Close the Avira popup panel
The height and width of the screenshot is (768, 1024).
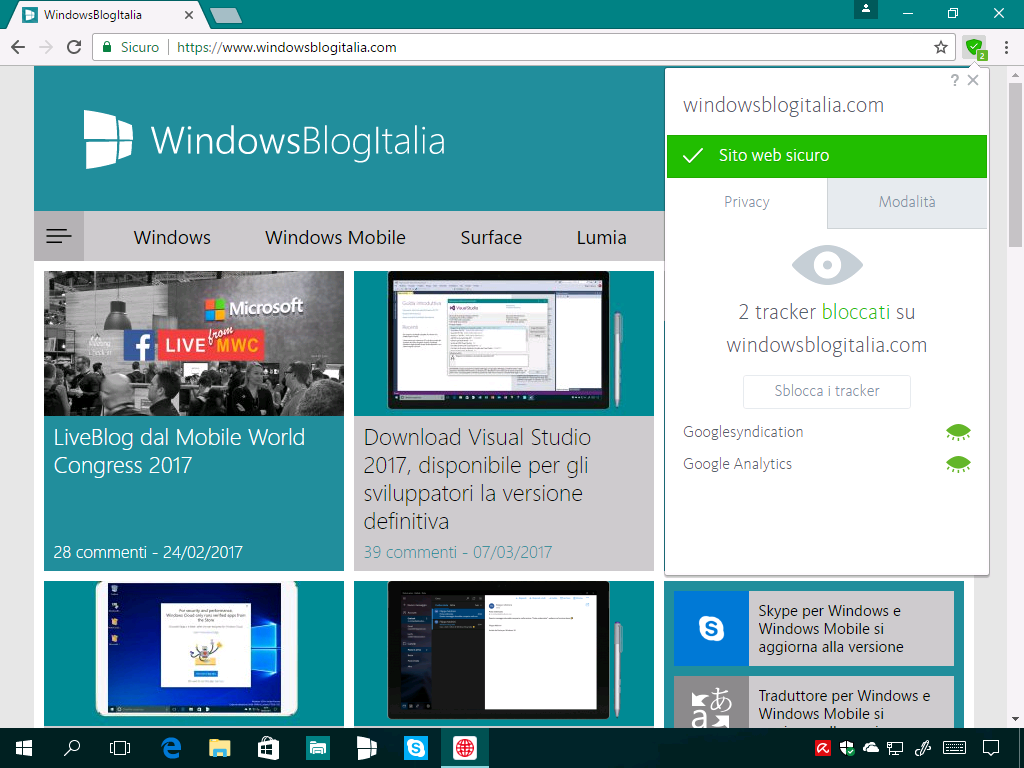(973, 80)
